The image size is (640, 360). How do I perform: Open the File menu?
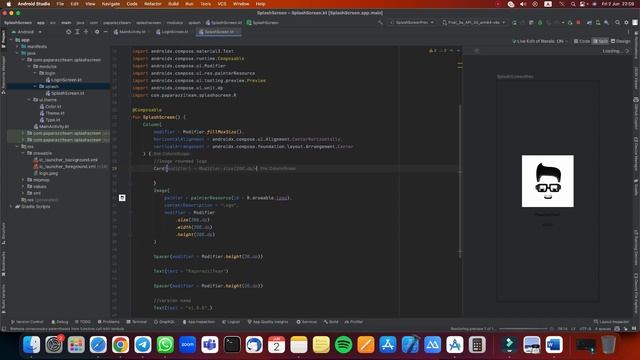click(60, 4)
